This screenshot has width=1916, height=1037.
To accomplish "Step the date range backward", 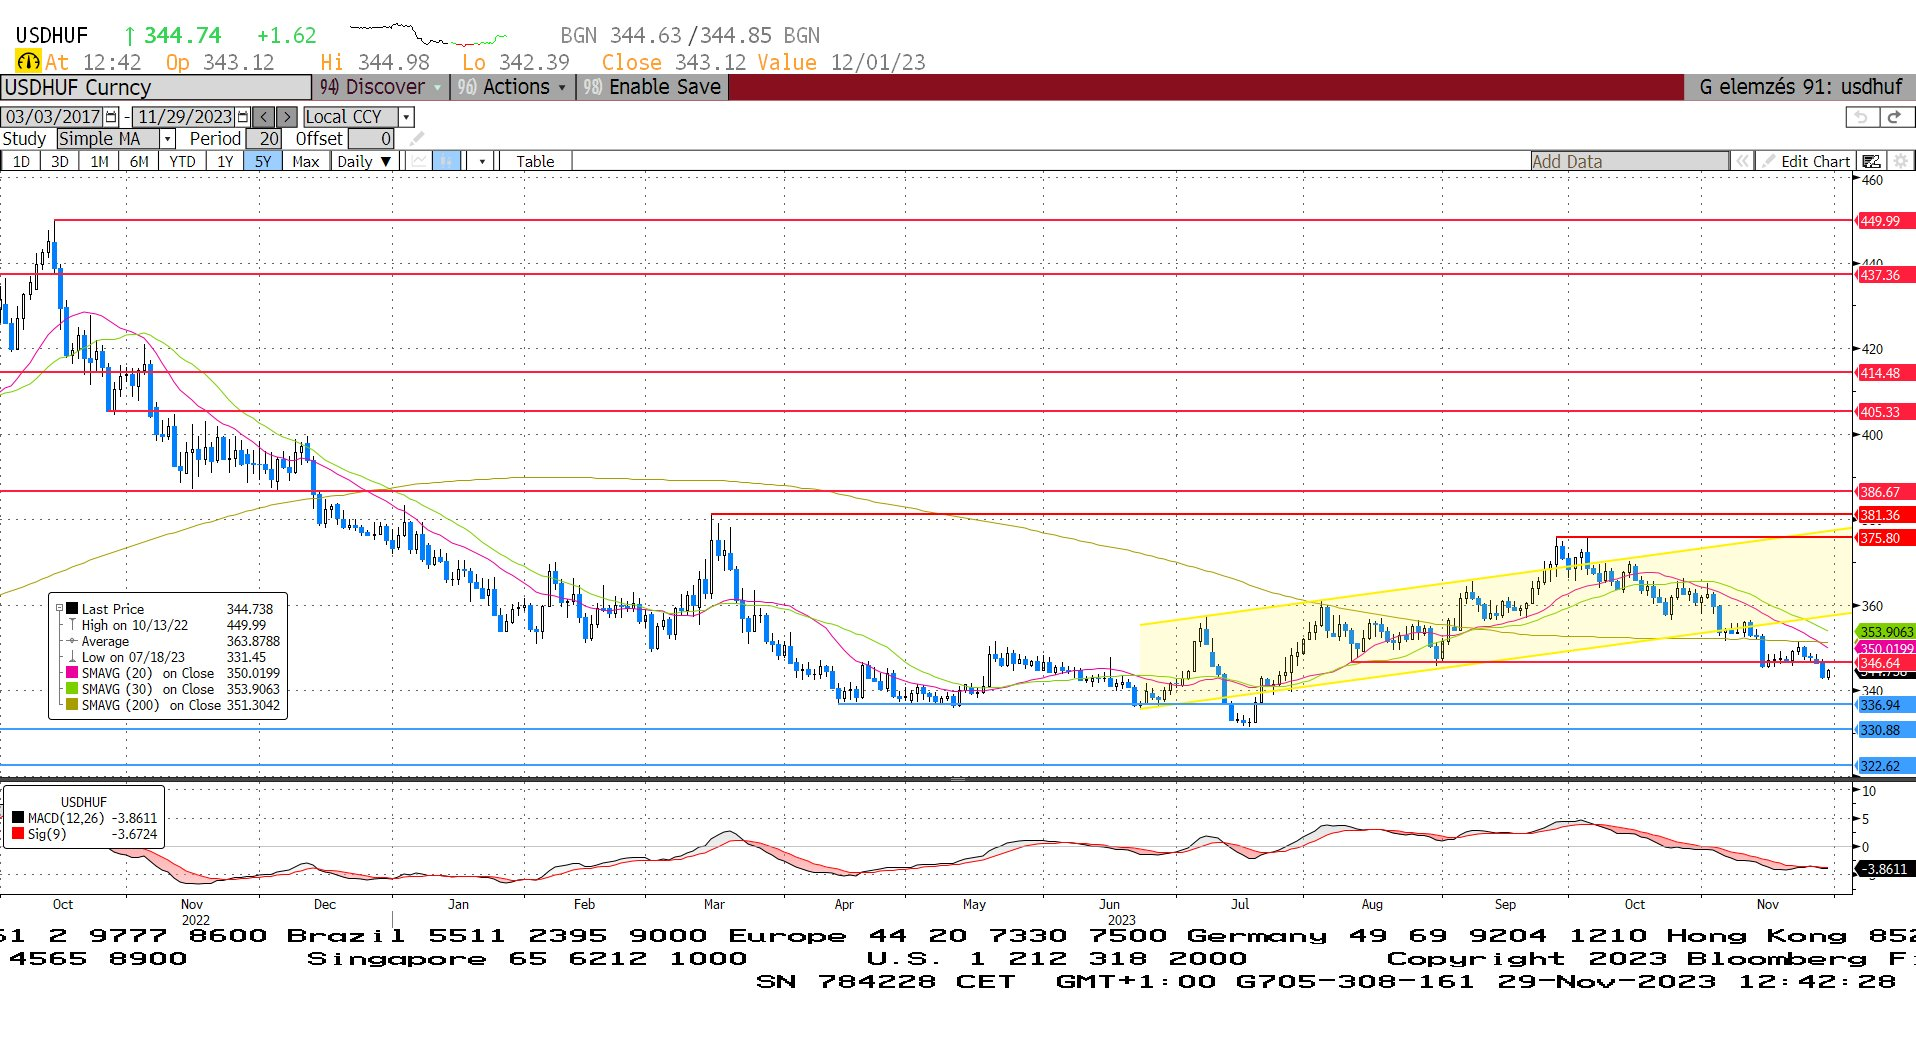I will [x=264, y=117].
